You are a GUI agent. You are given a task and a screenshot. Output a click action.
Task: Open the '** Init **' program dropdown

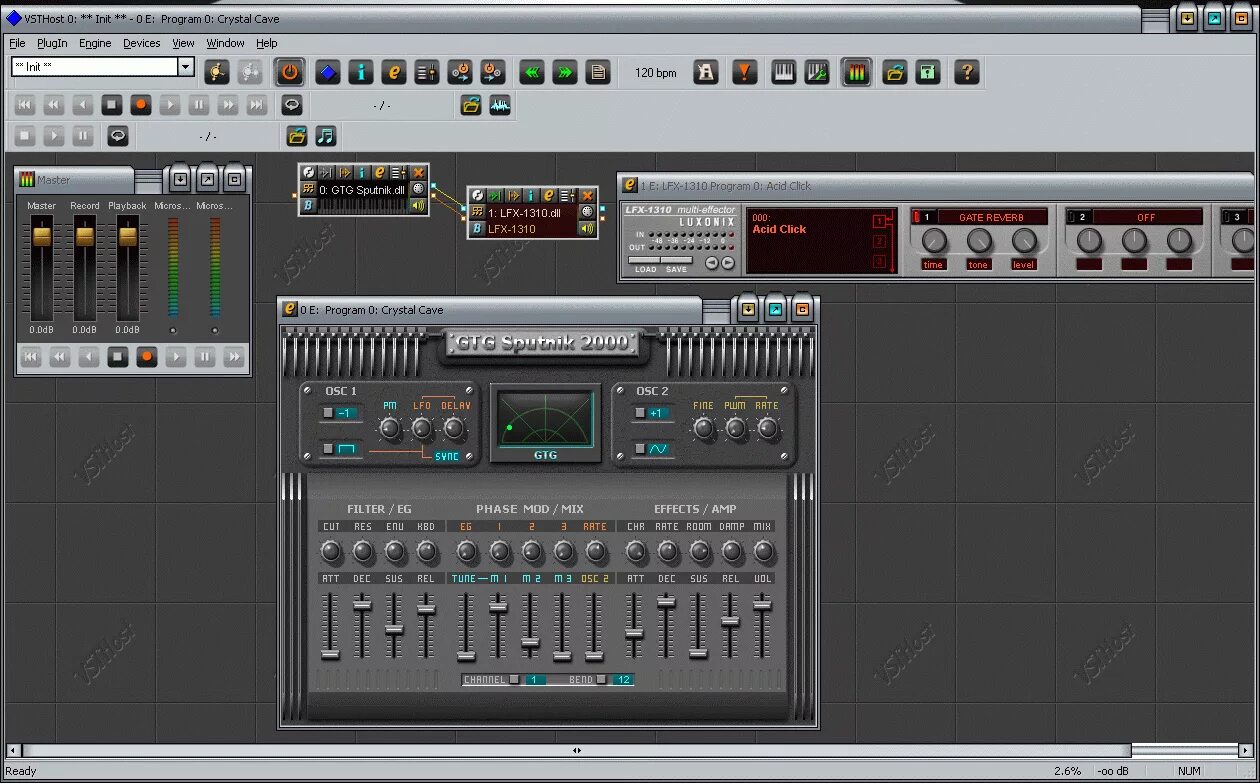tap(185, 67)
